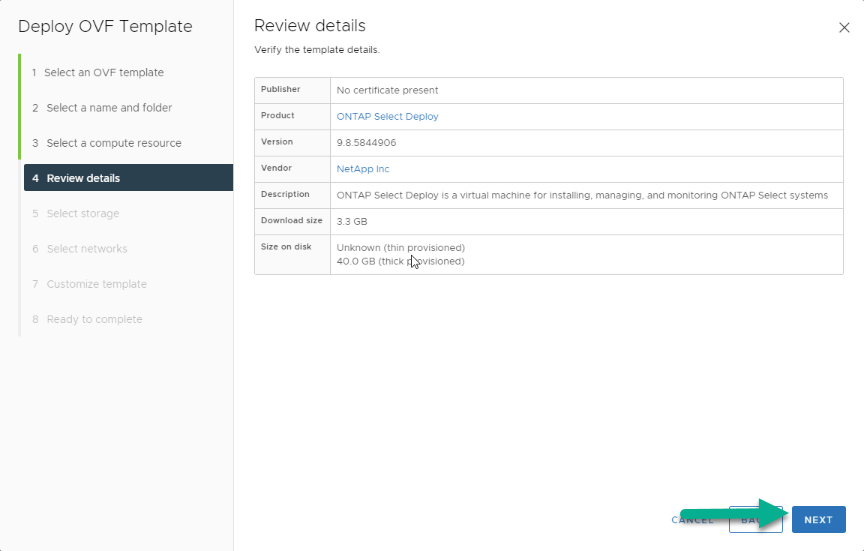This screenshot has width=864, height=551.
Task: Open the ONTAP Select Deploy product link
Action: pyautogui.click(x=387, y=116)
